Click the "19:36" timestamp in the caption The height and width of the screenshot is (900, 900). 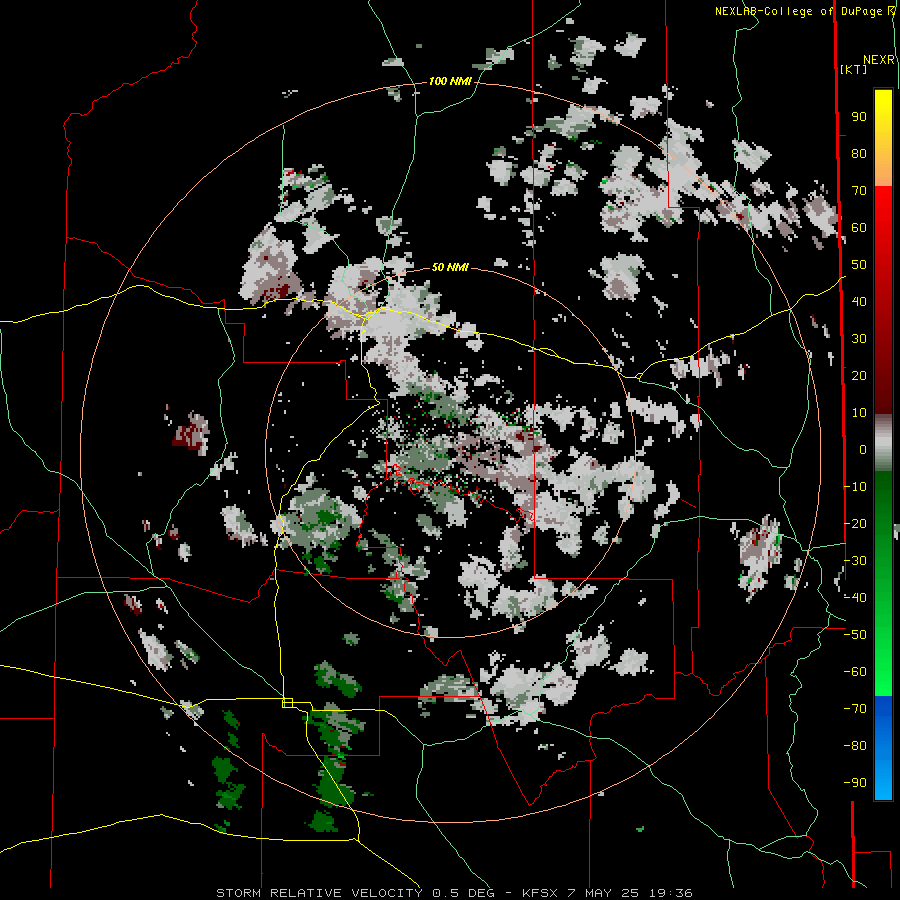(x=670, y=893)
